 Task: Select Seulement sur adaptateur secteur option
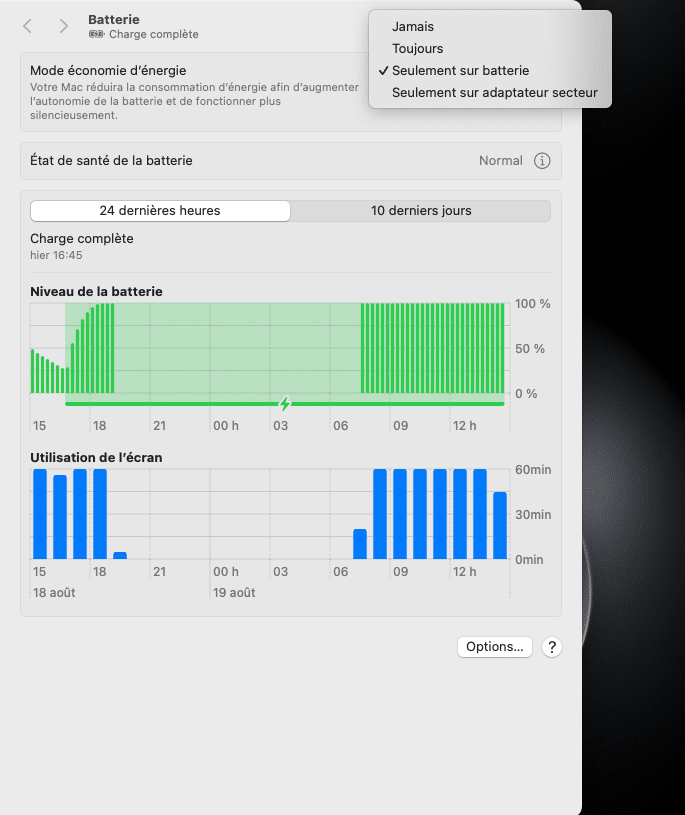pos(495,93)
